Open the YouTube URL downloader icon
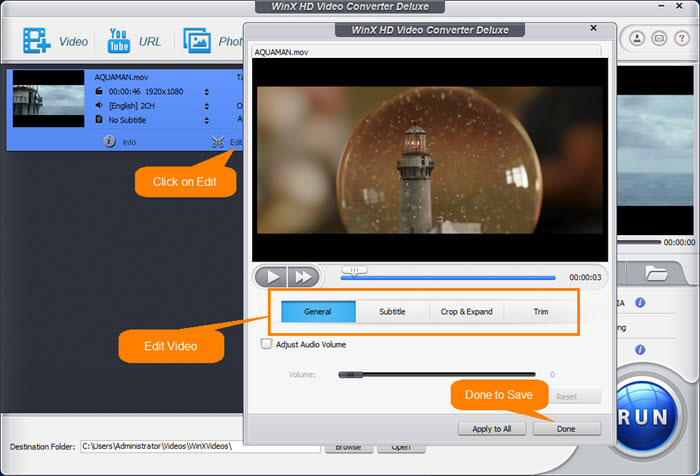 119,41
